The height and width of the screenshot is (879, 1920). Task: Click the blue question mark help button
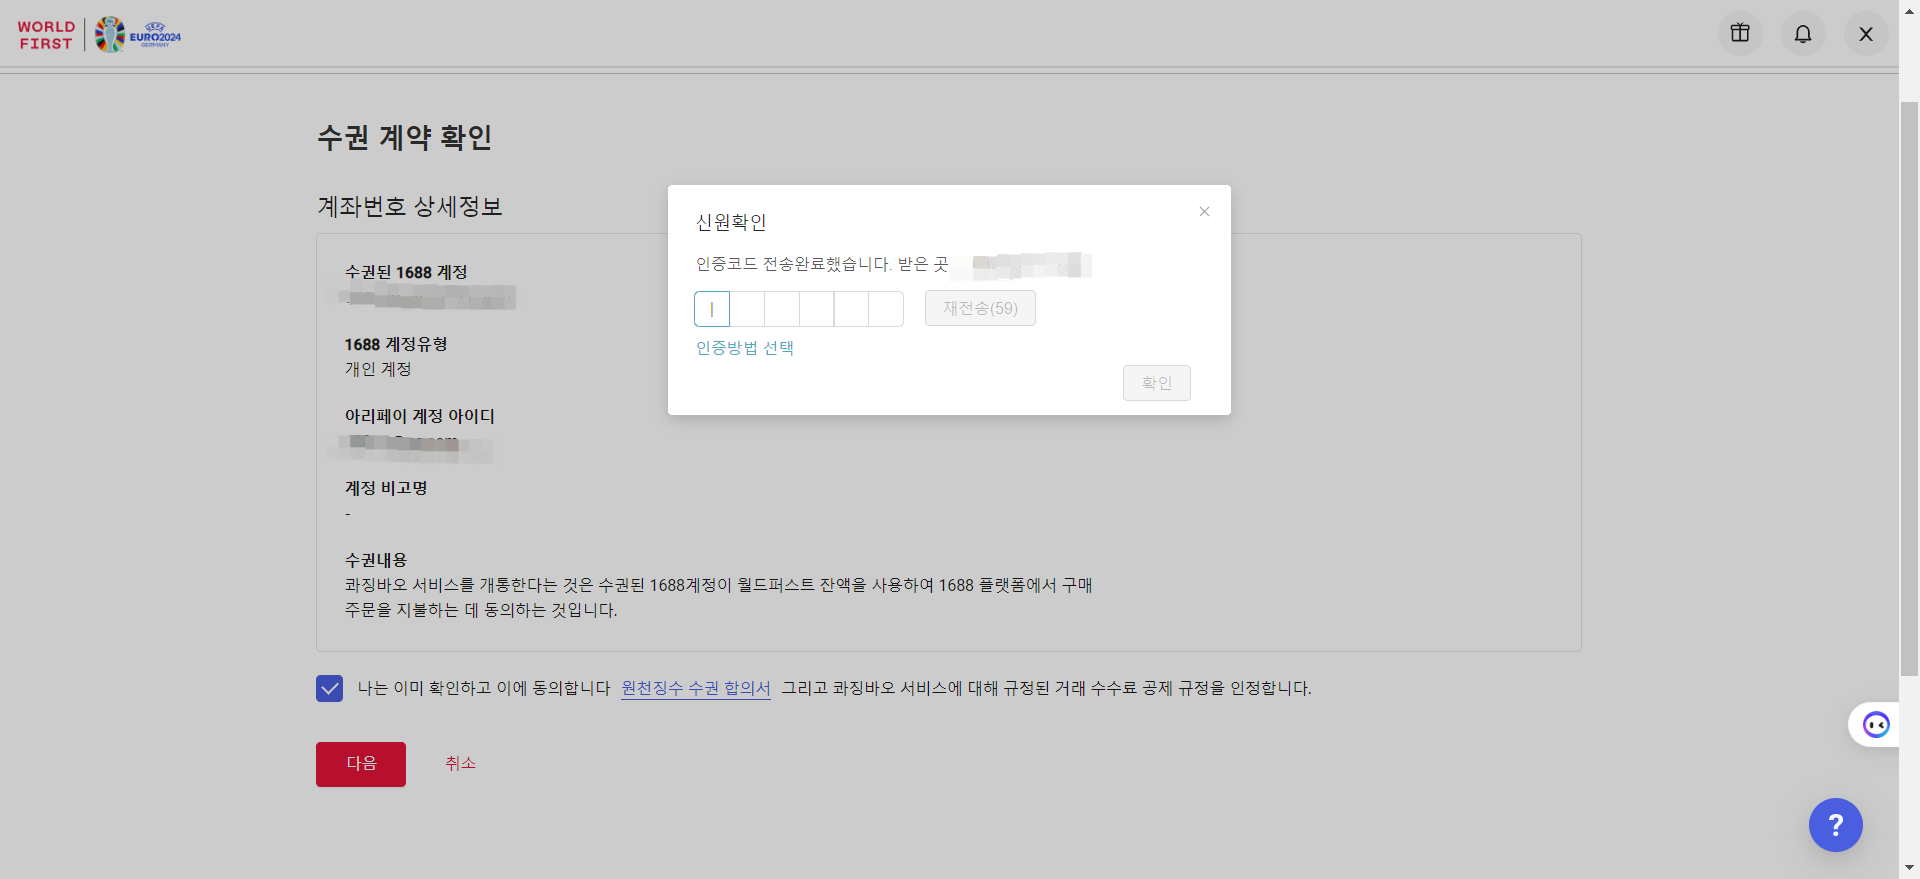click(1835, 825)
